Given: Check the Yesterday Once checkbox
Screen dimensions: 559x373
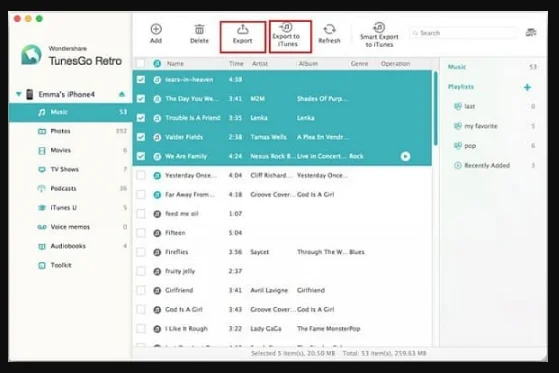Looking at the screenshot, I should pos(141,175).
